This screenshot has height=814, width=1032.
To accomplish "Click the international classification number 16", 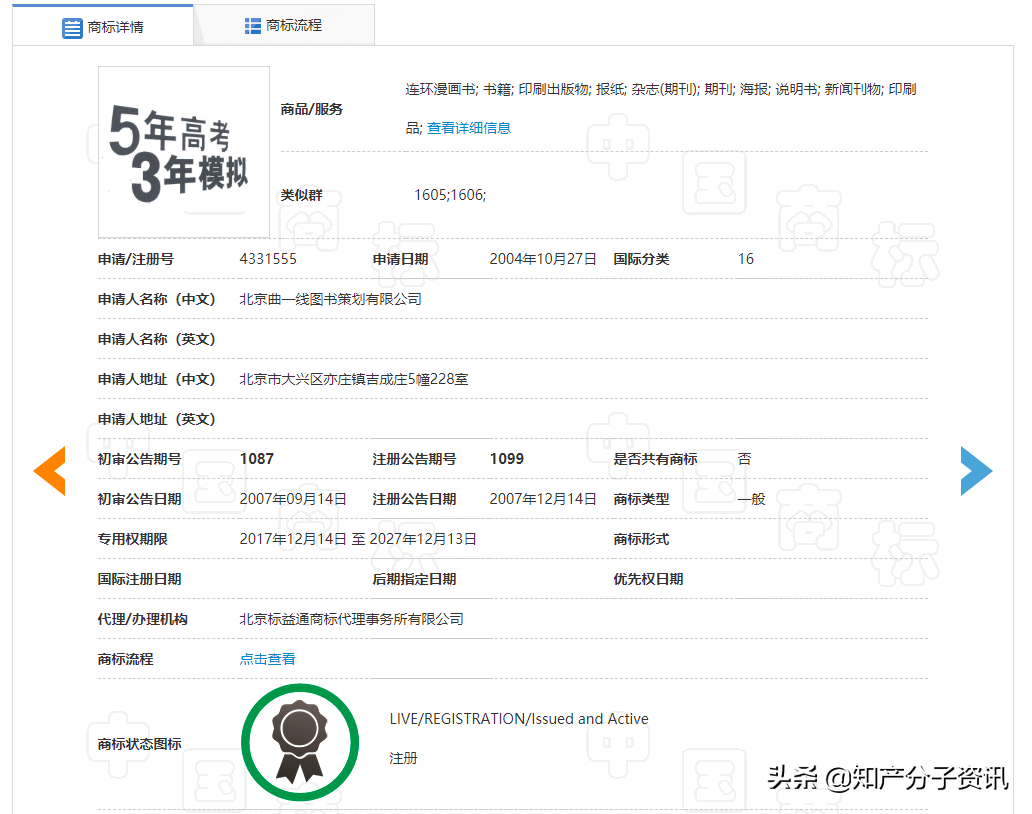I will [745, 258].
